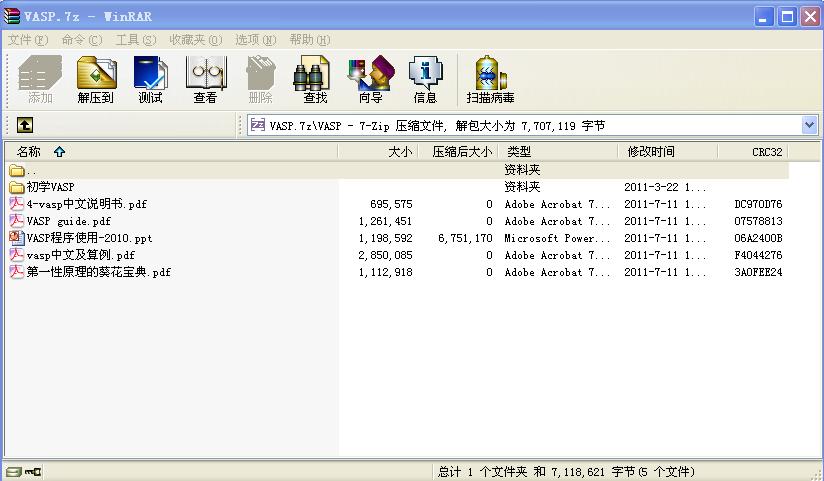Viewport: 824px width, 481px height.
Task: Select file name 4-vasp中文说明书.pdf
Action: click(x=87, y=204)
